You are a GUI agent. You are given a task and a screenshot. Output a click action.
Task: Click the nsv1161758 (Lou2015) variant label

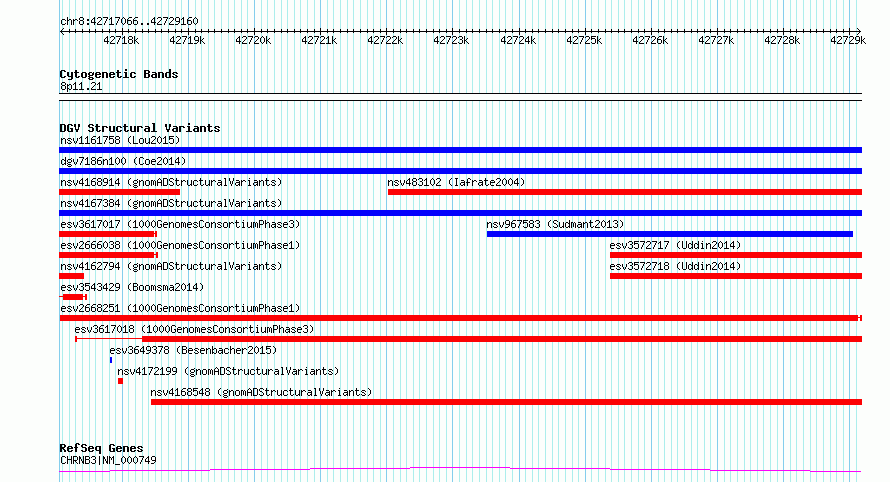pyautogui.click(x=120, y=140)
